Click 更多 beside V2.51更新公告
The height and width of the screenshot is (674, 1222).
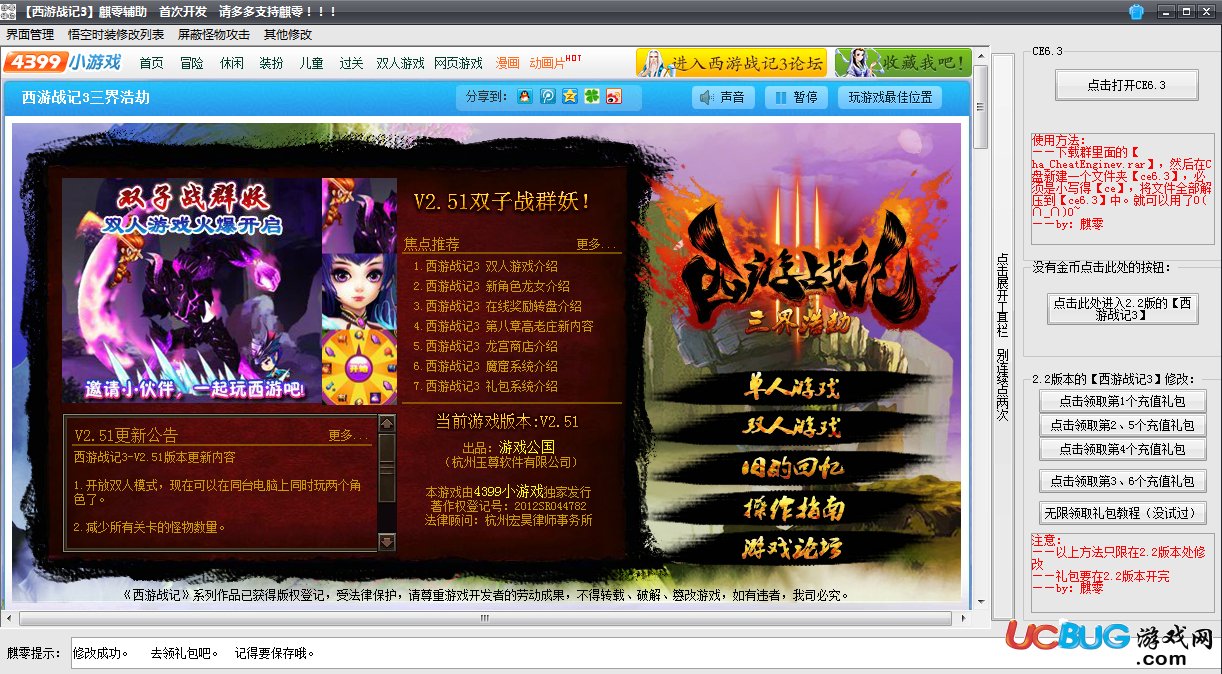coord(348,436)
